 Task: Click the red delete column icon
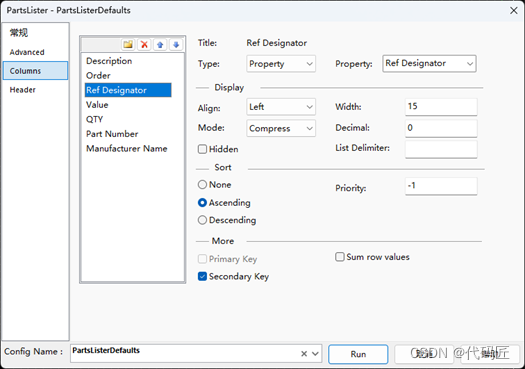[144, 44]
